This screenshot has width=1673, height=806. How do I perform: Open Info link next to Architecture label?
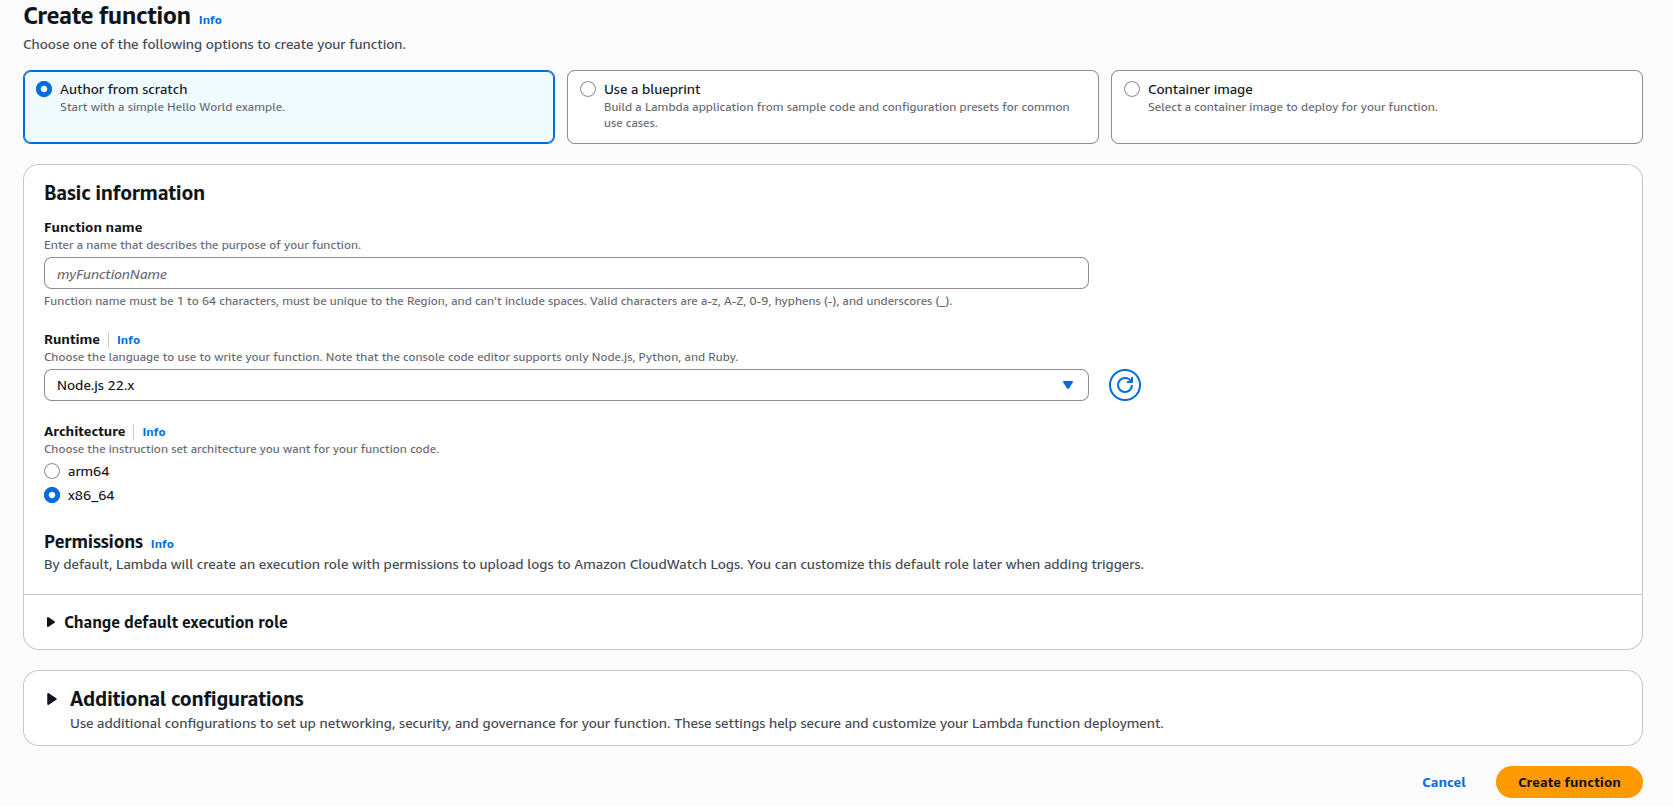[154, 432]
